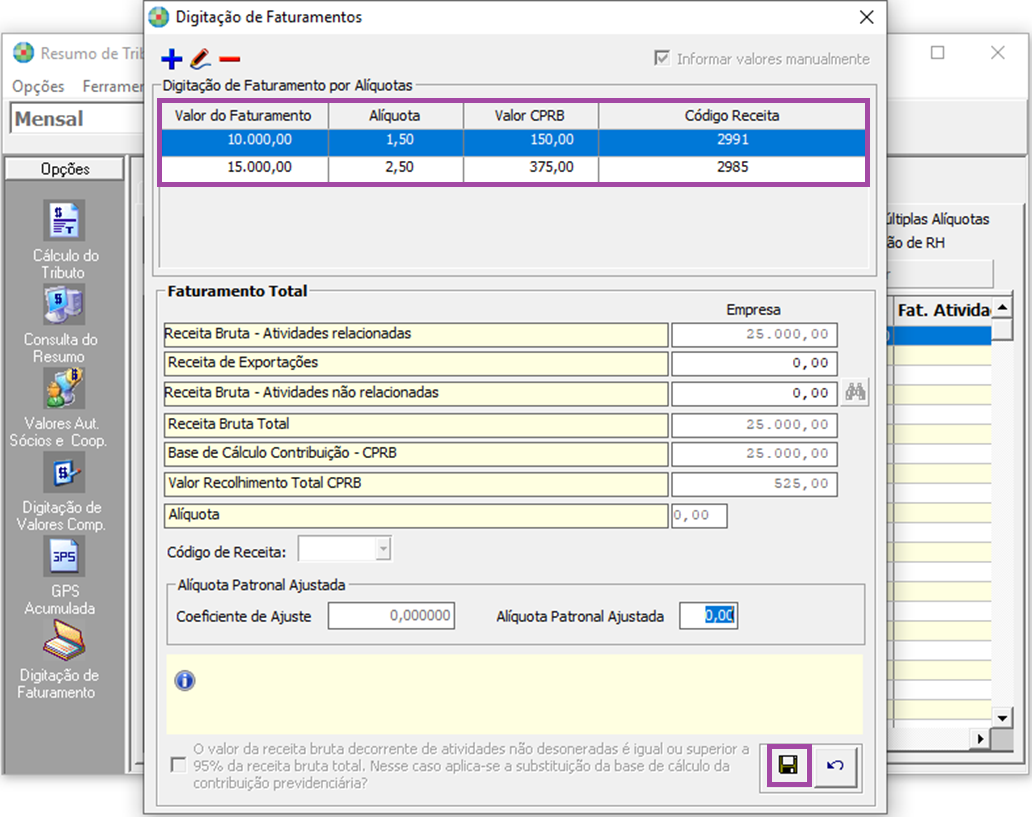Click the red minus delete icon

click(230, 59)
